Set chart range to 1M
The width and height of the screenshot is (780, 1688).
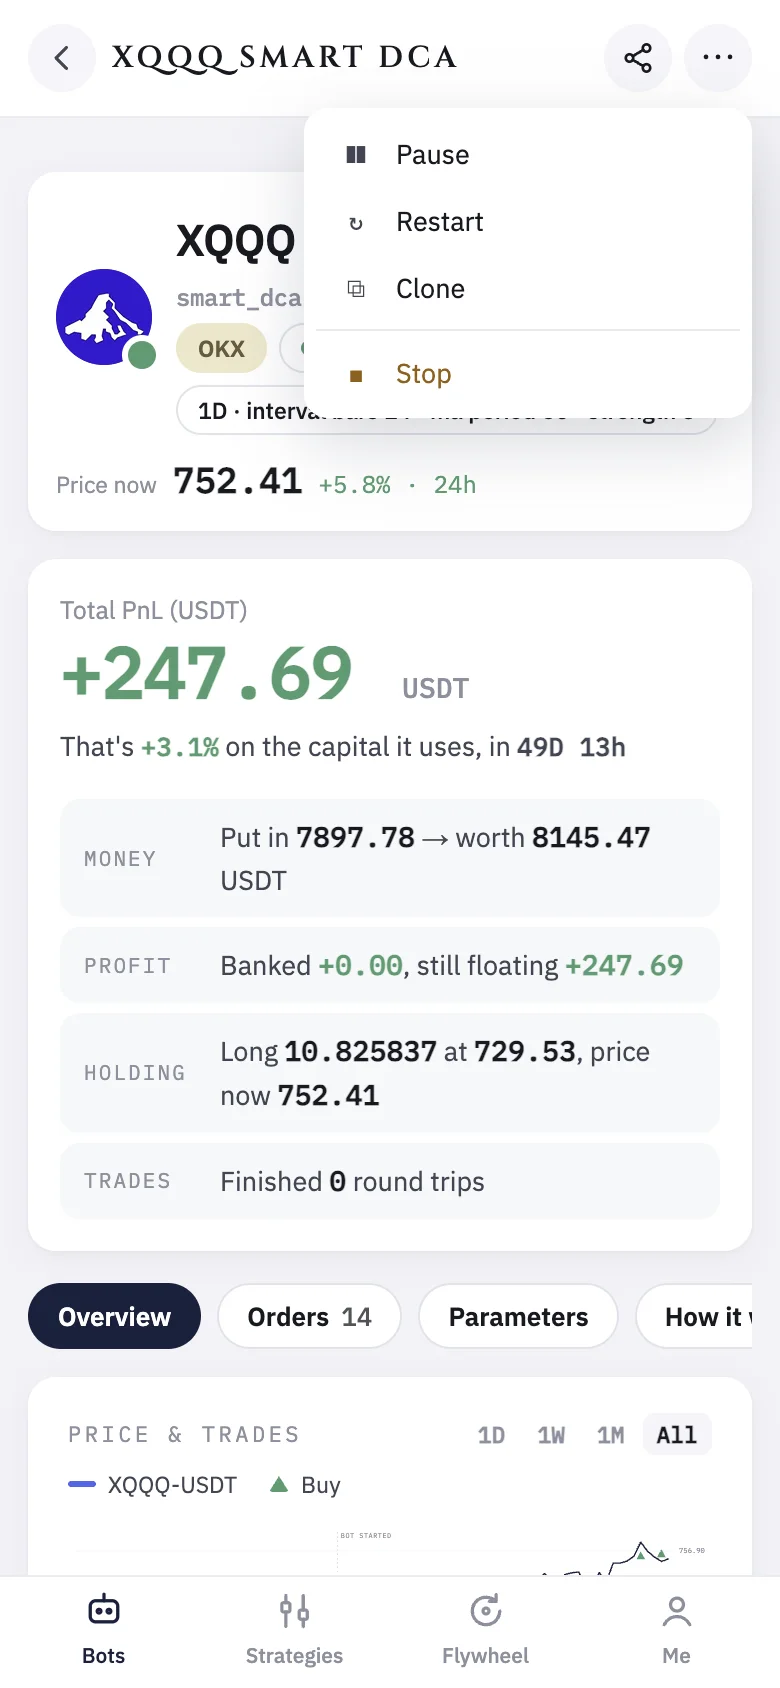point(611,1435)
